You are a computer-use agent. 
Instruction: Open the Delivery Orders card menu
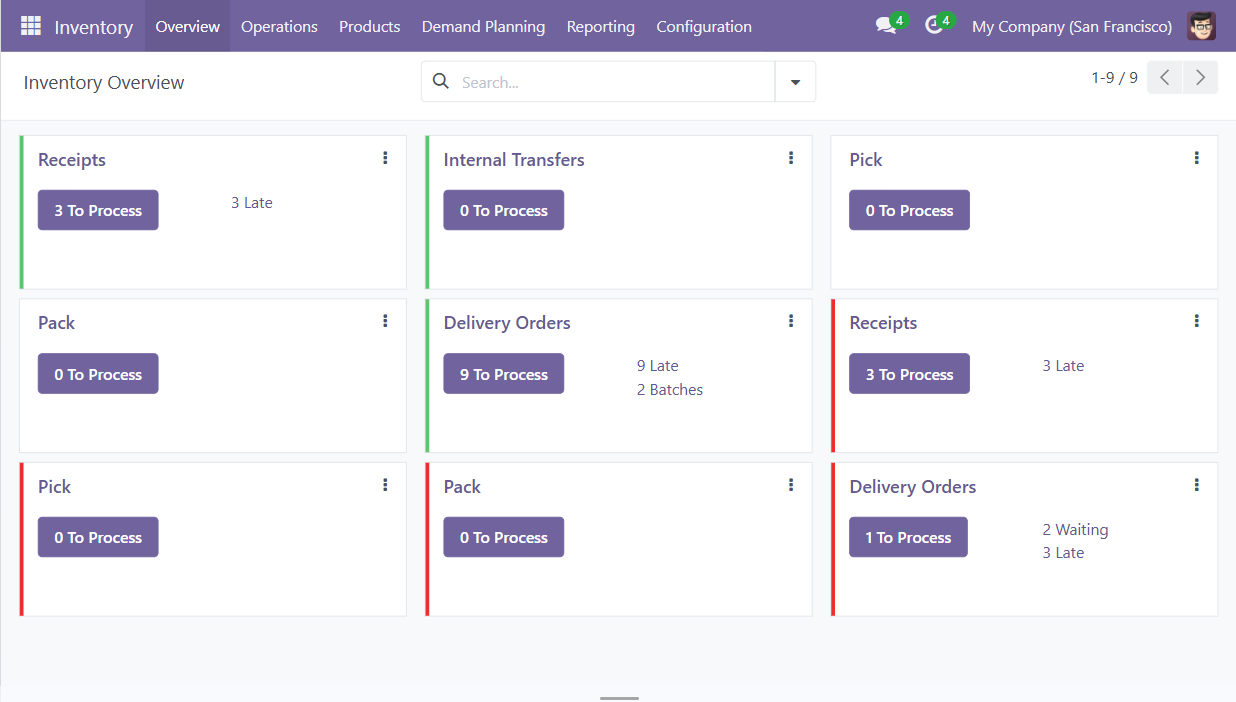(791, 320)
